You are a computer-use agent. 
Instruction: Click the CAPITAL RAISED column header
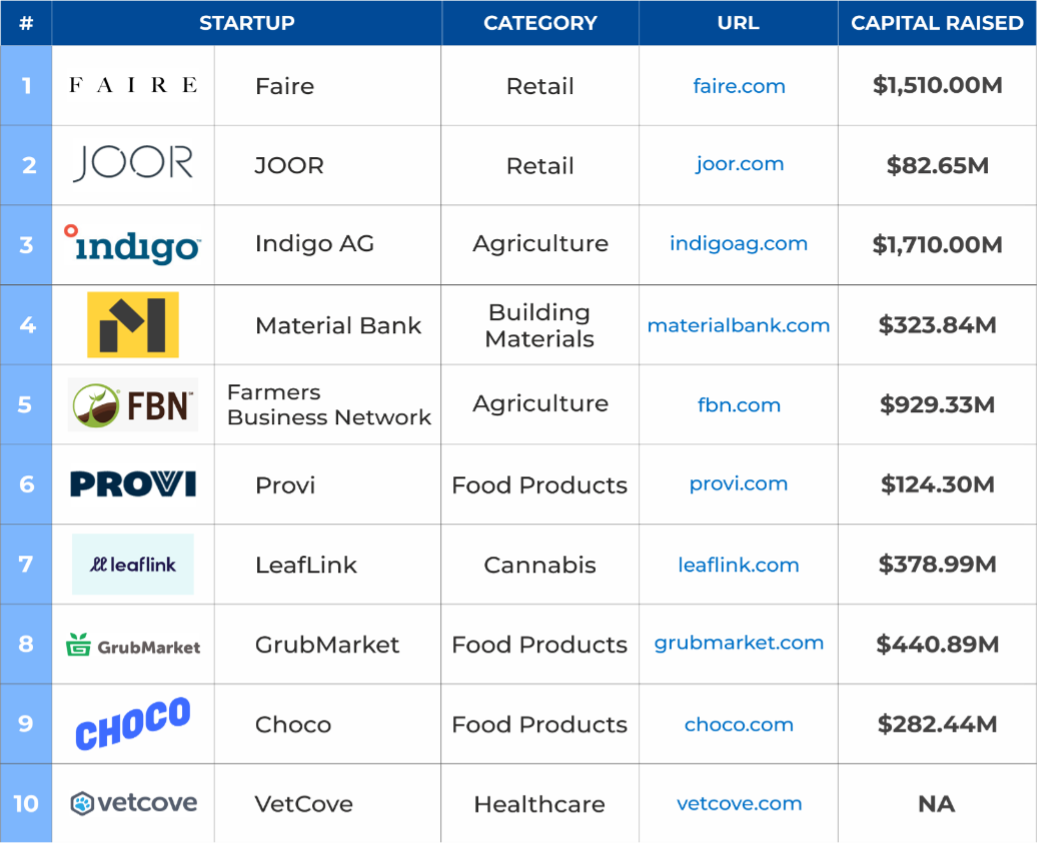coord(937,23)
